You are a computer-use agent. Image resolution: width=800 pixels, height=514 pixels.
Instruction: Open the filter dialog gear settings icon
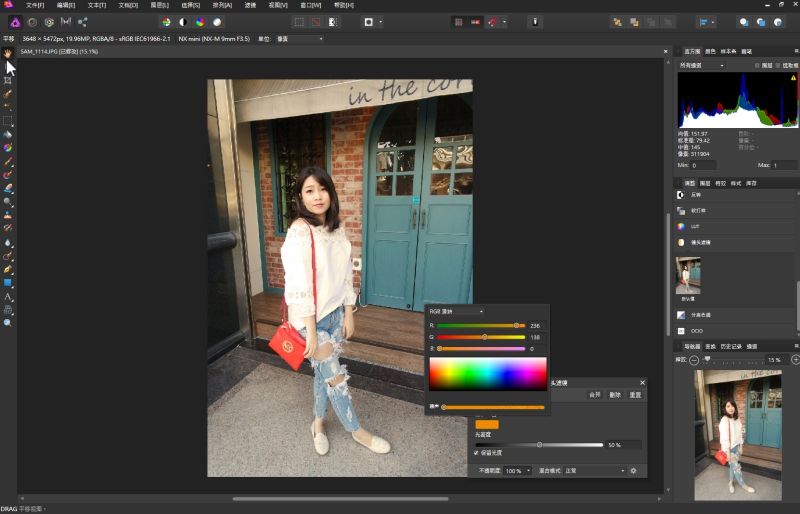tap(633, 470)
